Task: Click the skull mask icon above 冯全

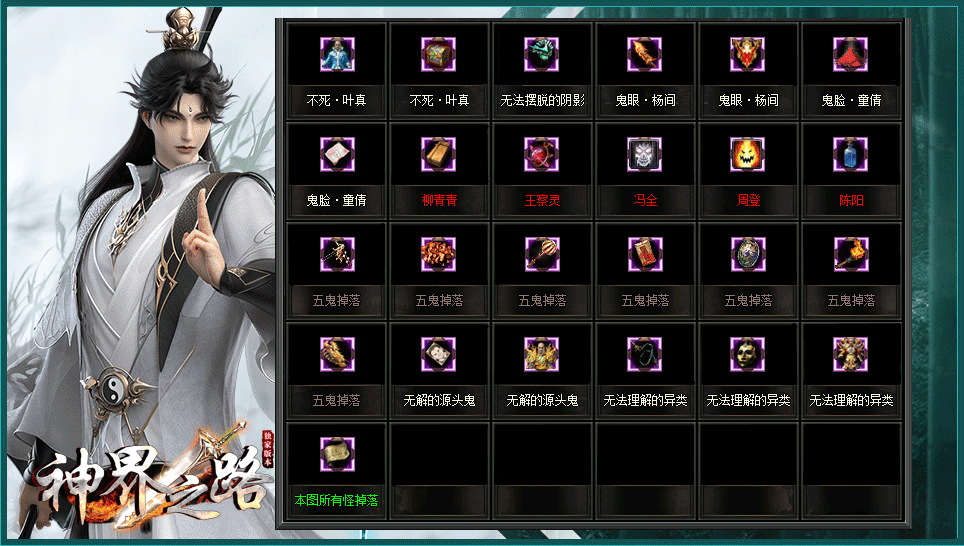Action: [644, 154]
